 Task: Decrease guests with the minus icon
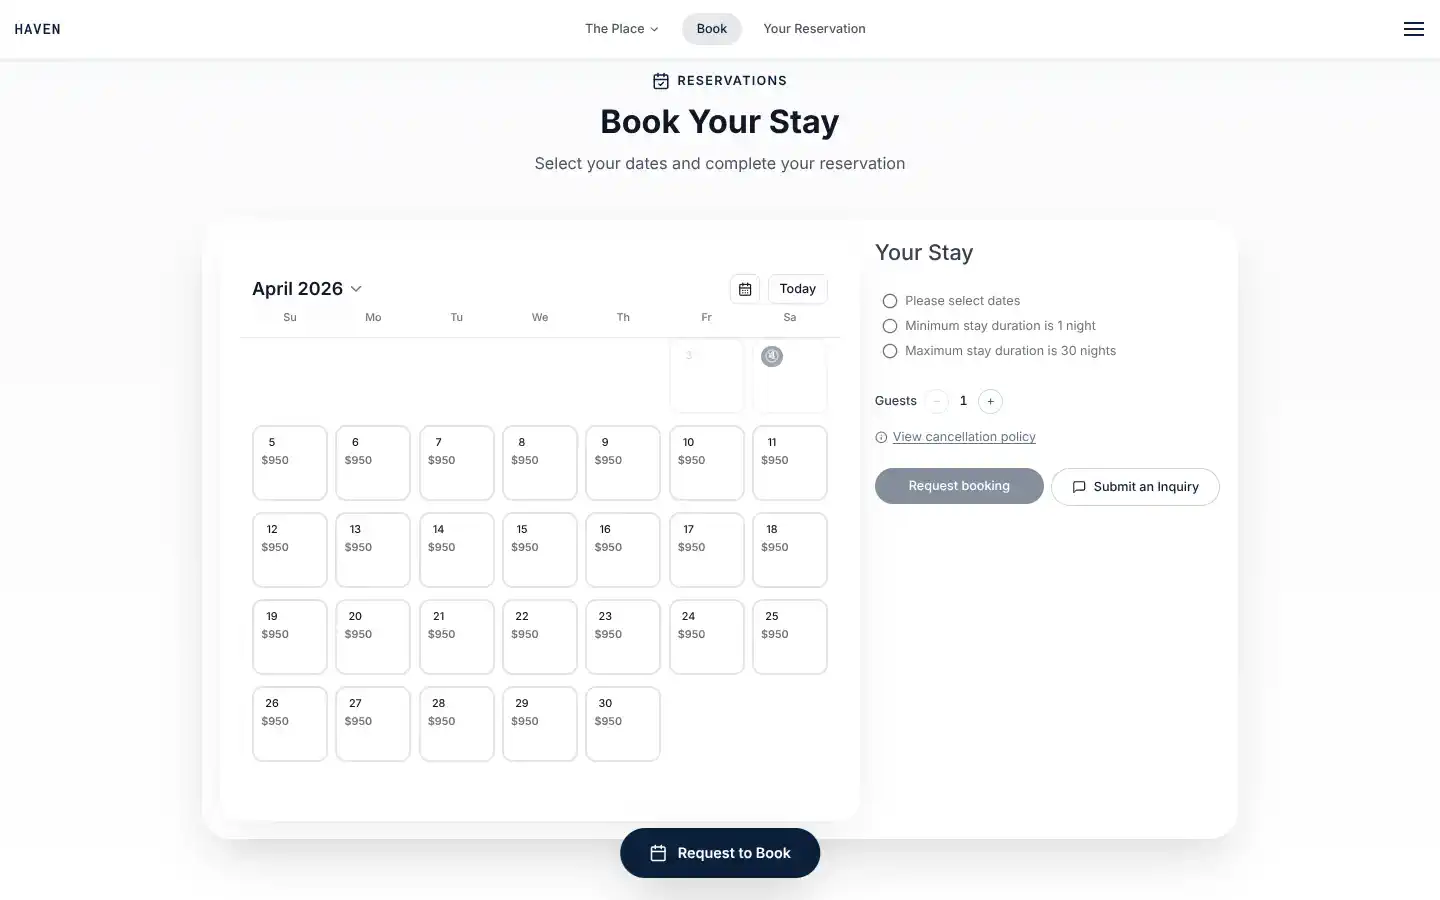937,401
